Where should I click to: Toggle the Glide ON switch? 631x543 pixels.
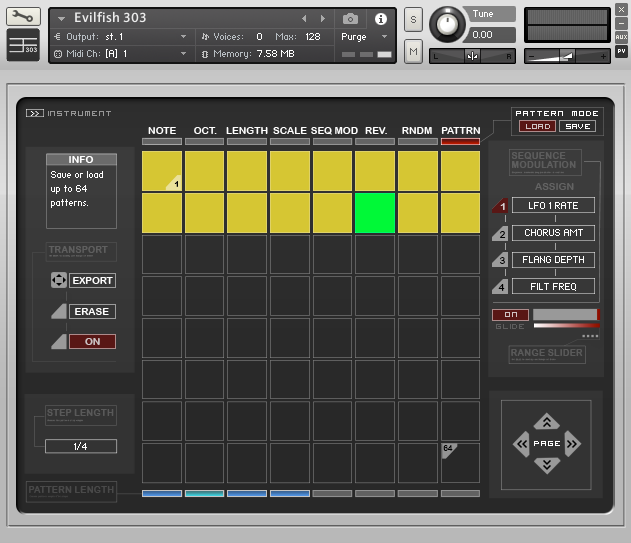point(510,315)
